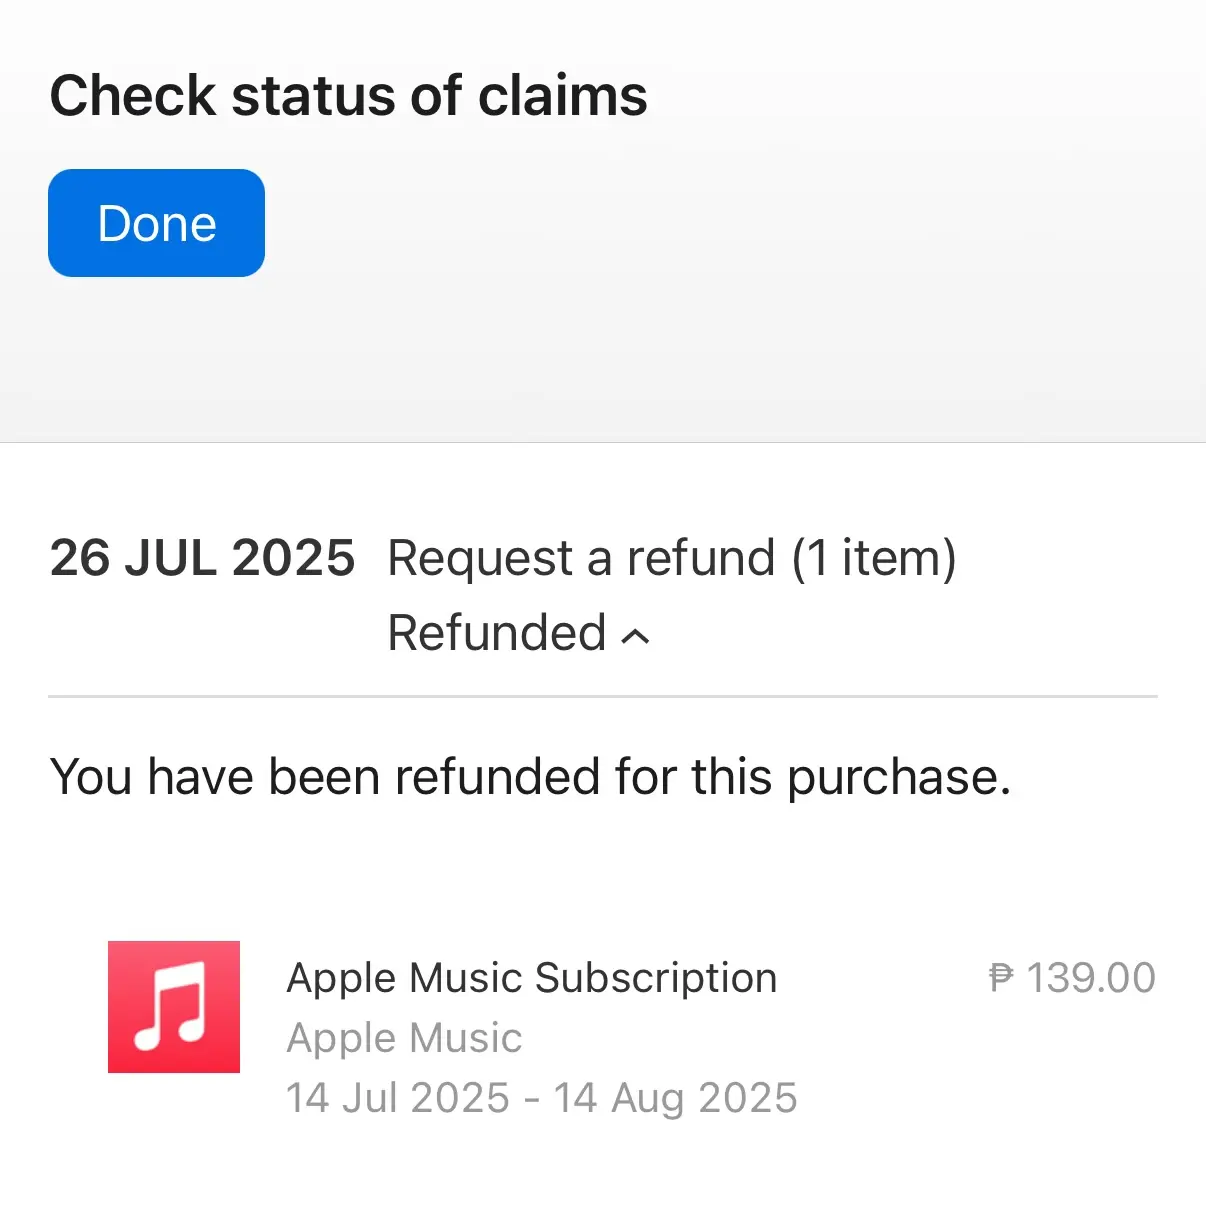Open the Apple Music app icon

click(174, 1007)
